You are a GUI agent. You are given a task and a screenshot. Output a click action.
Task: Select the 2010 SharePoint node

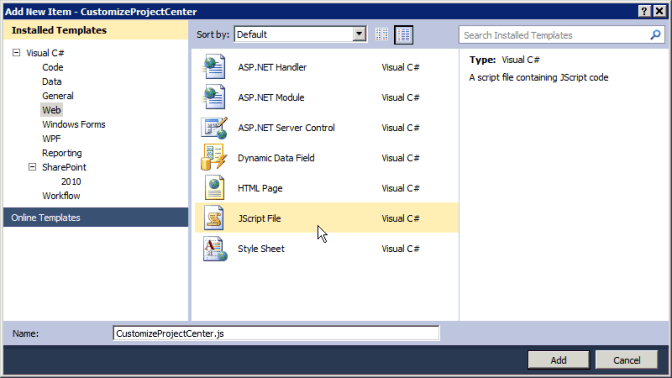[x=71, y=181]
